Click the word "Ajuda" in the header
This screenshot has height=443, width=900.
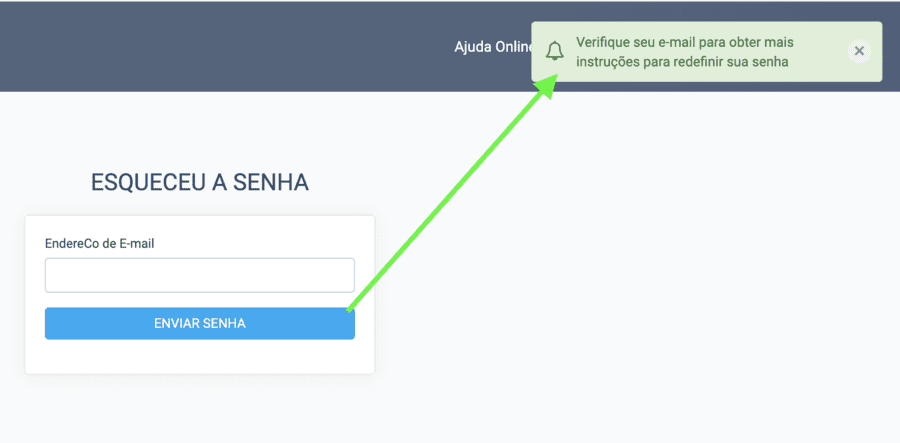coord(474,47)
